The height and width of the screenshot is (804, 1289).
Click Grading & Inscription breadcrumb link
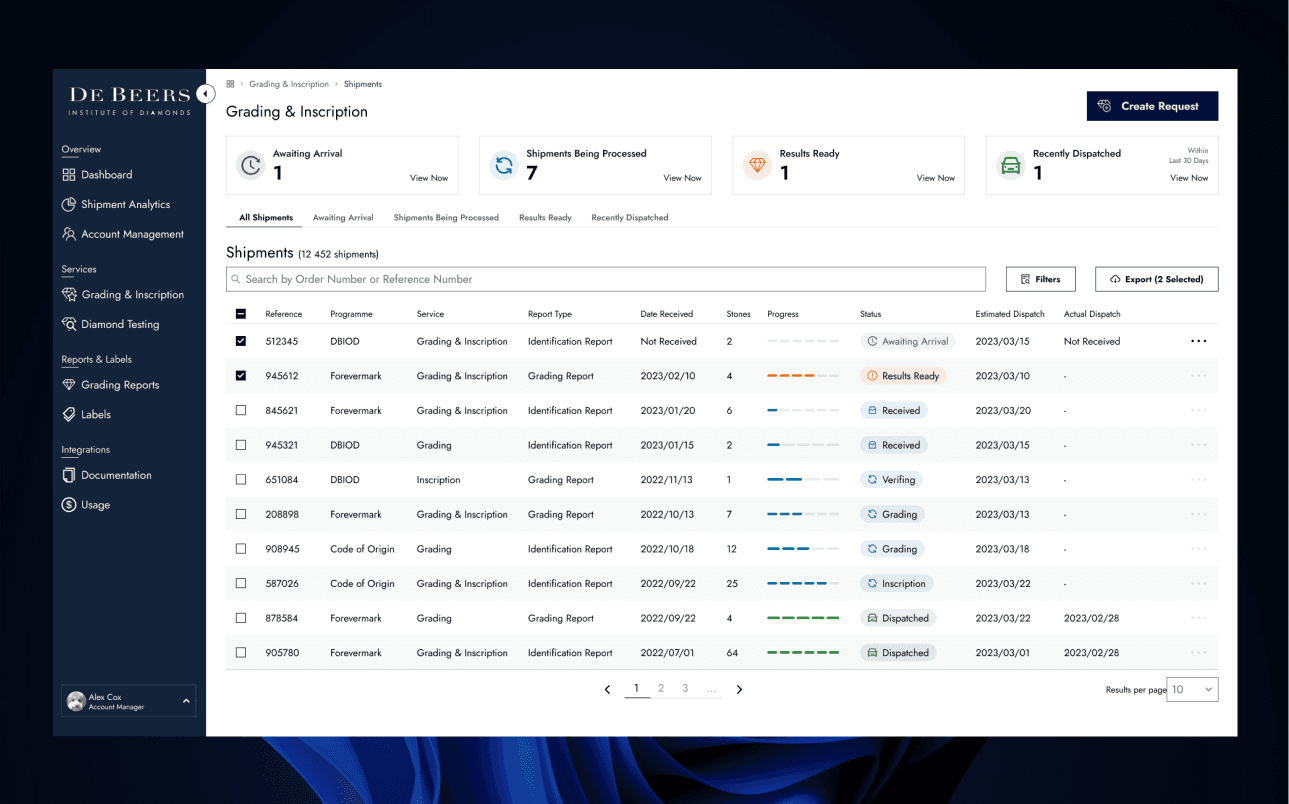[289, 84]
